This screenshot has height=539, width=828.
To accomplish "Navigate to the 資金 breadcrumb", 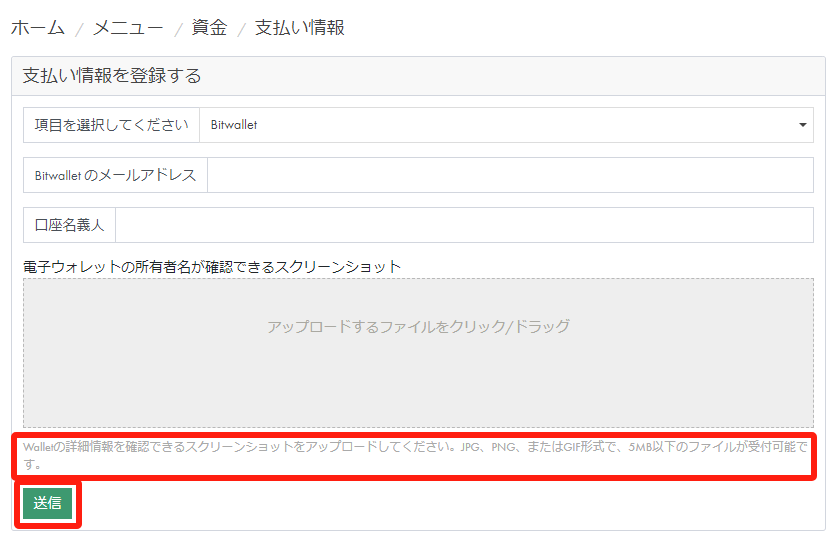I will (x=209, y=28).
